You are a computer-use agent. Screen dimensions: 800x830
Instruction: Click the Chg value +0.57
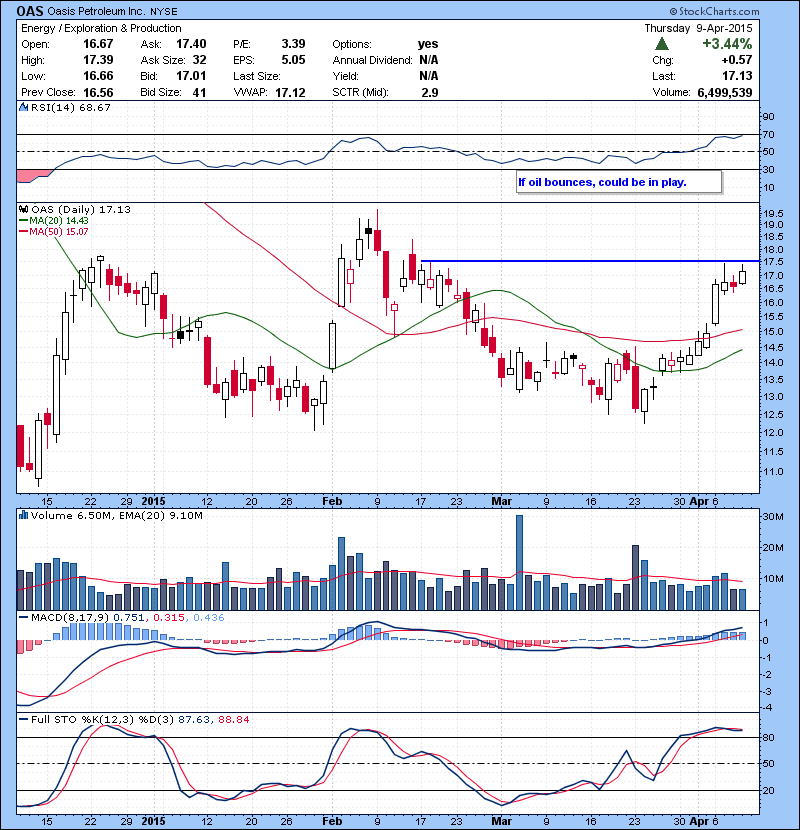click(737, 60)
